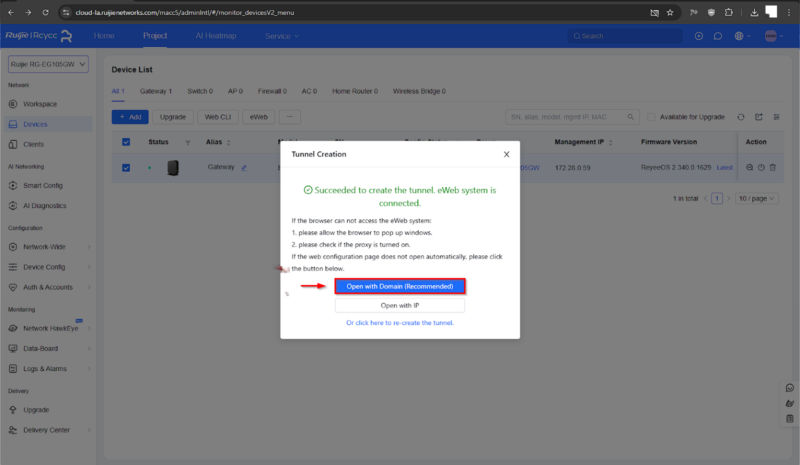Switch to the Wireless Bridge 0 tab

(x=419, y=91)
